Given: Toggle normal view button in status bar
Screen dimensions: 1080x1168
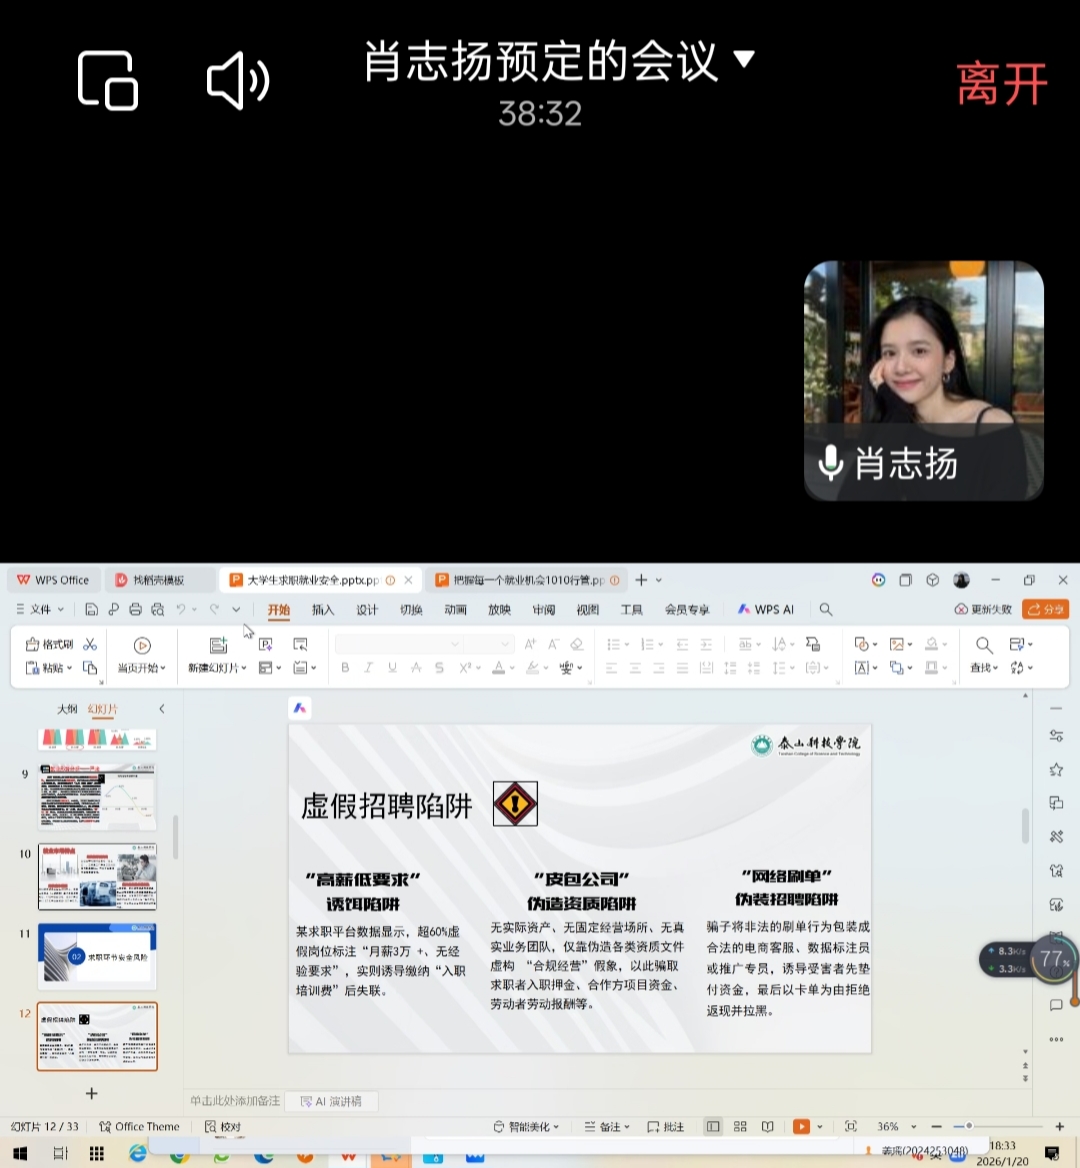Looking at the screenshot, I should point(713,1126).
